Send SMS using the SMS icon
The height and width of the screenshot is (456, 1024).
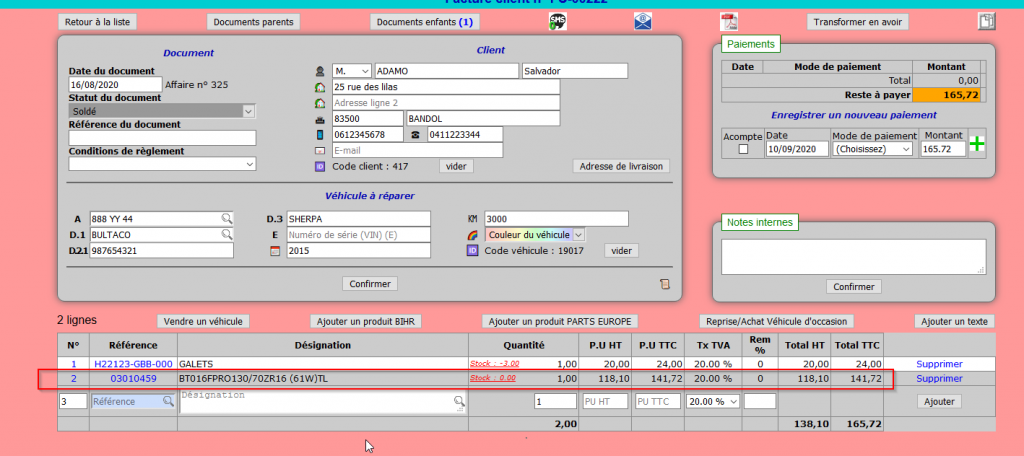pos(557,22)
